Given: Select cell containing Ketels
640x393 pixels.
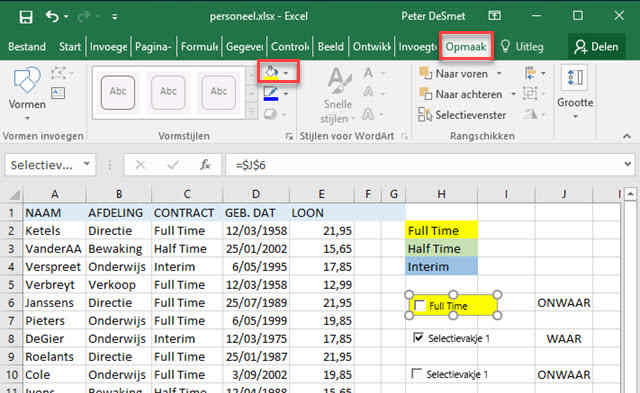Looking at the screenshot, I should point(54,231).
